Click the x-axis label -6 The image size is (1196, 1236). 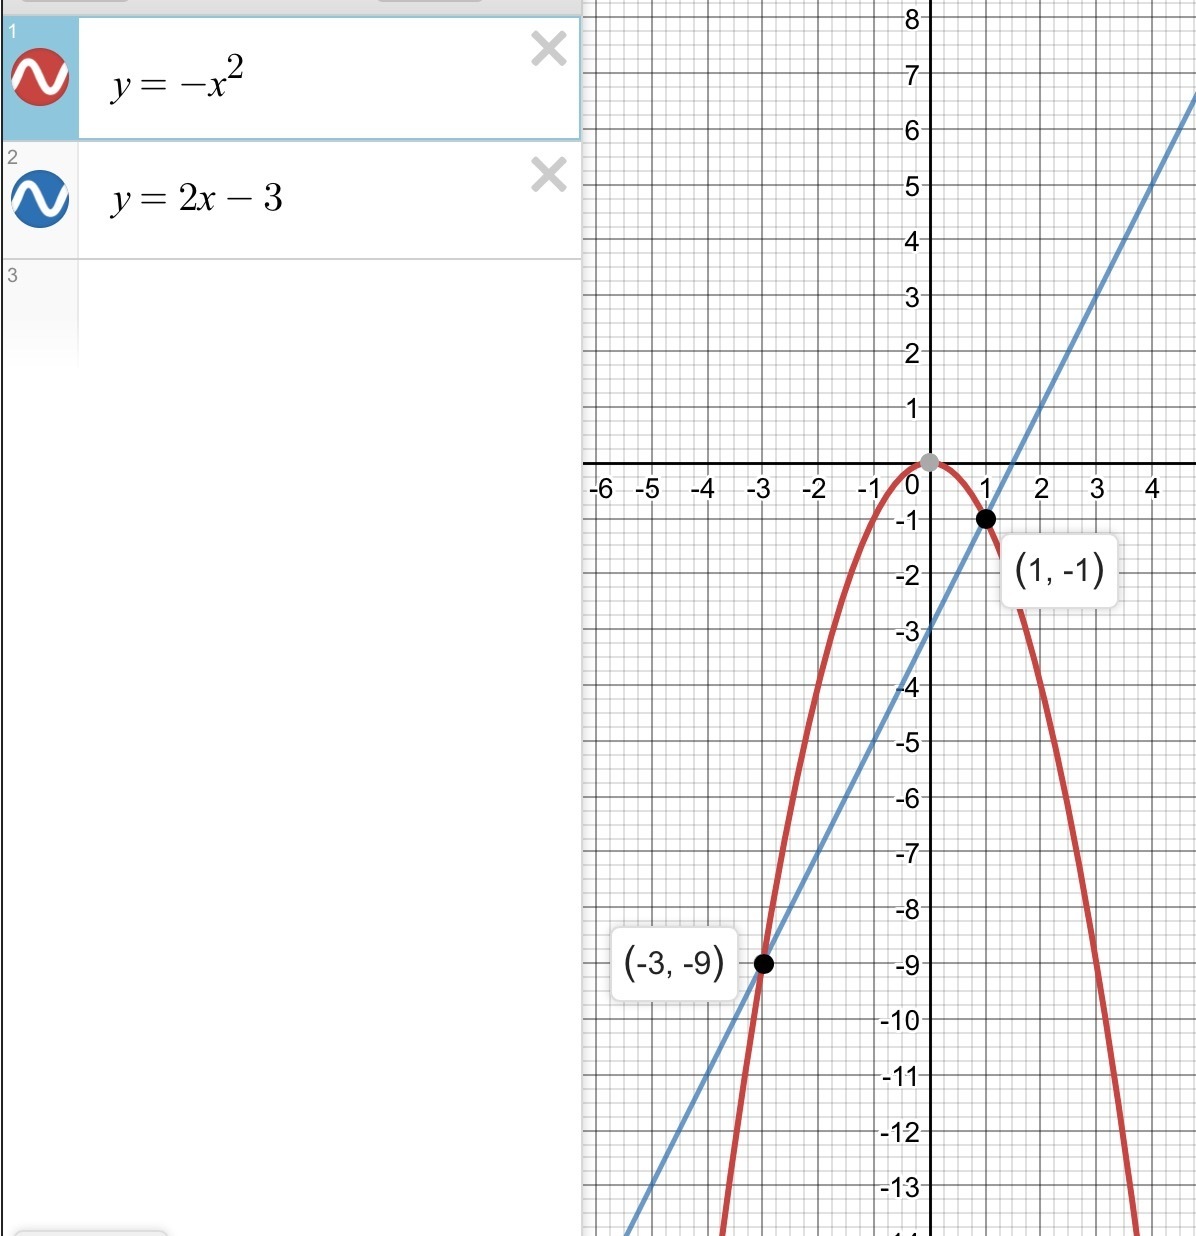pyautogui.click(x=600, y=489)
